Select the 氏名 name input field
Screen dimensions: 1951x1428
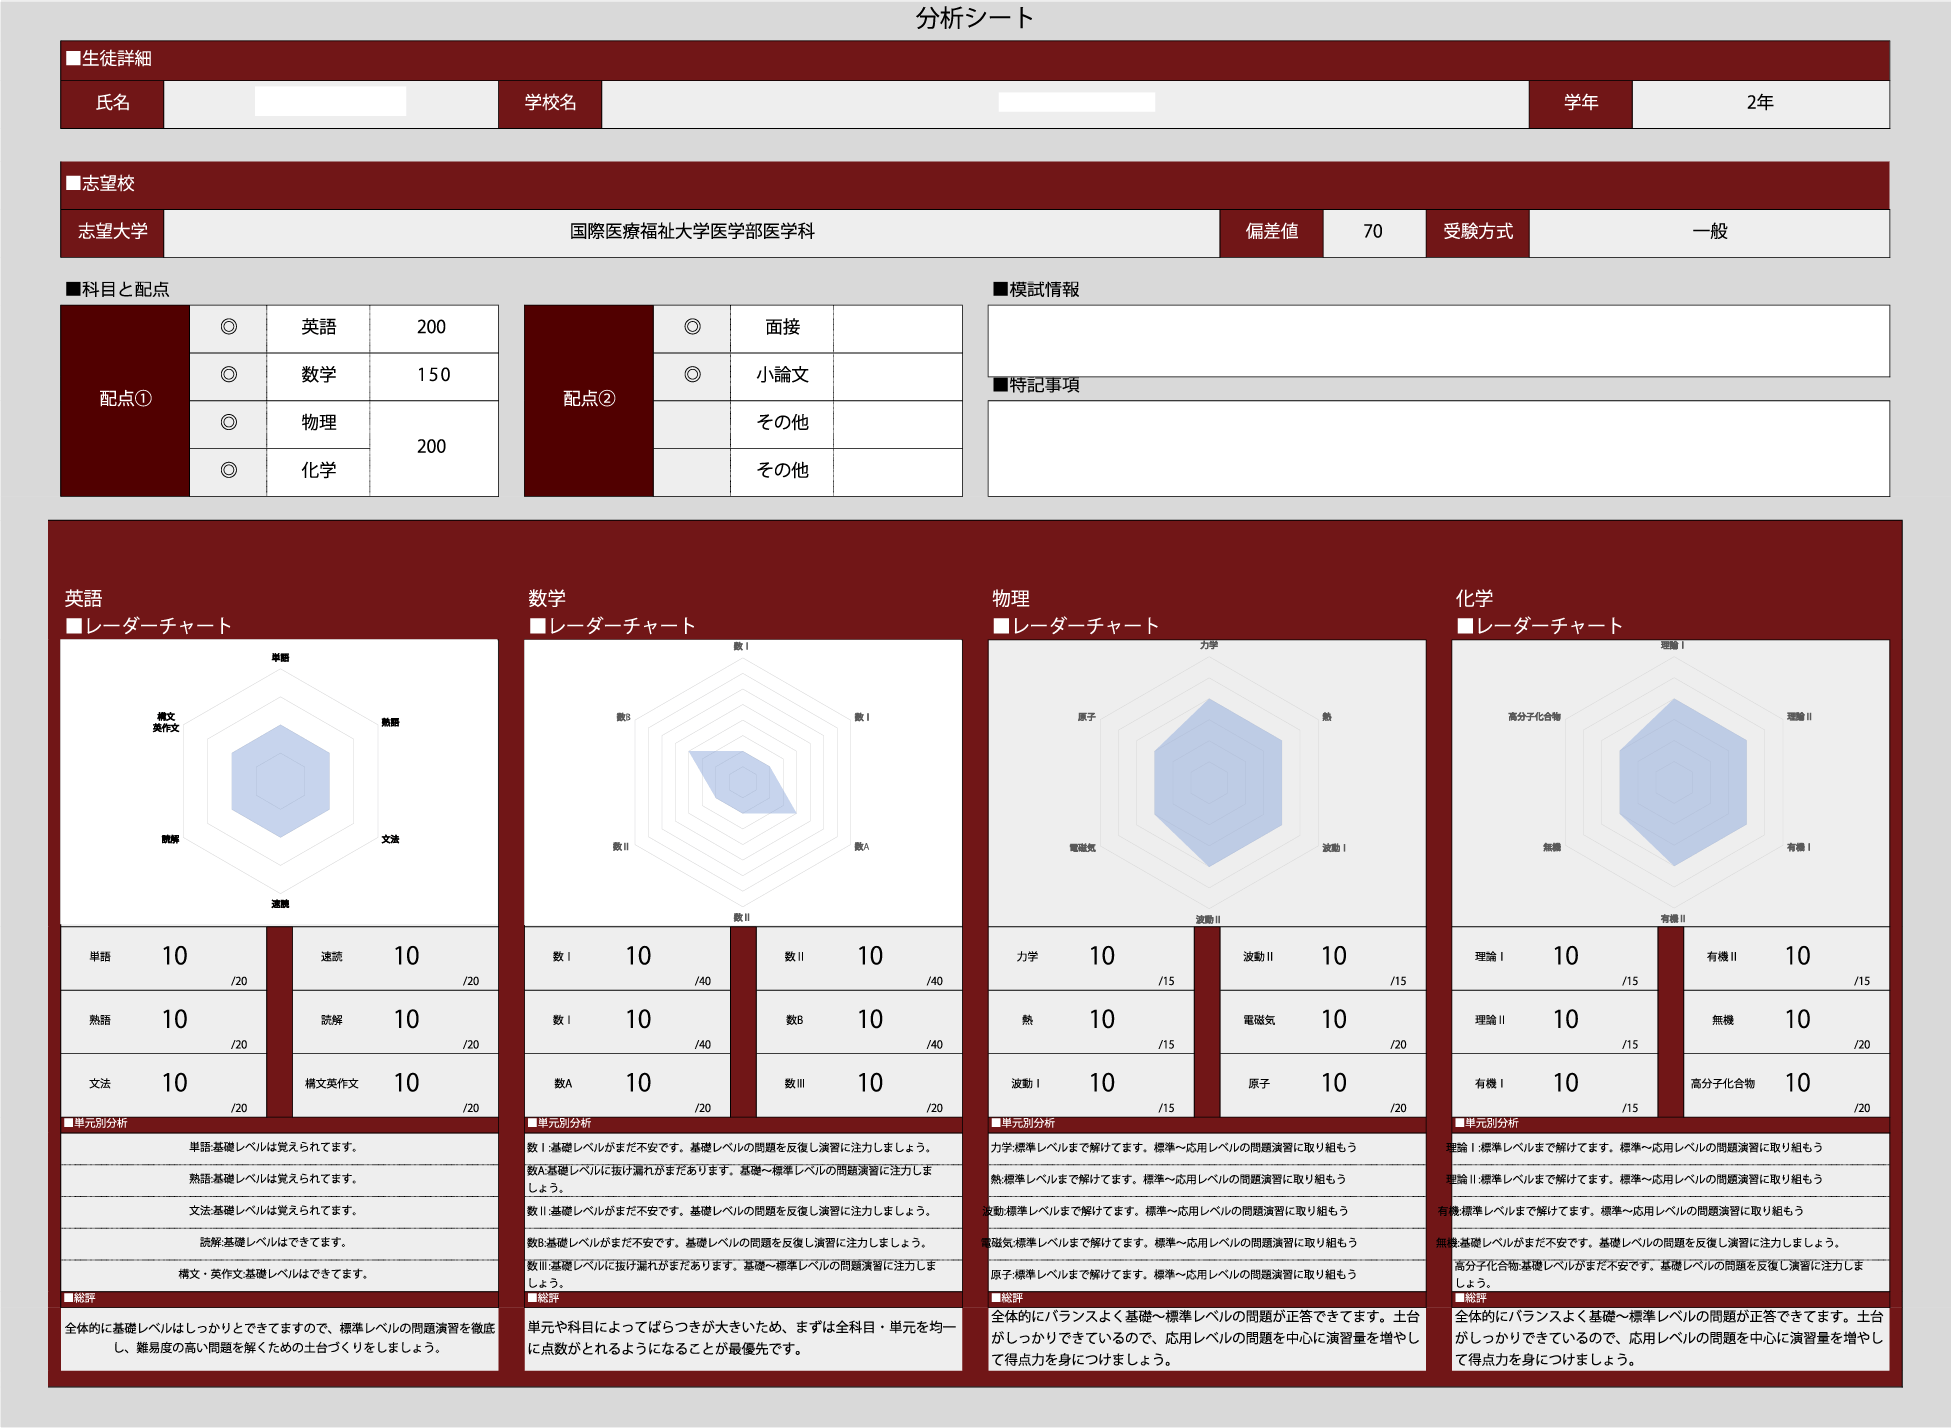click(330, 103)
